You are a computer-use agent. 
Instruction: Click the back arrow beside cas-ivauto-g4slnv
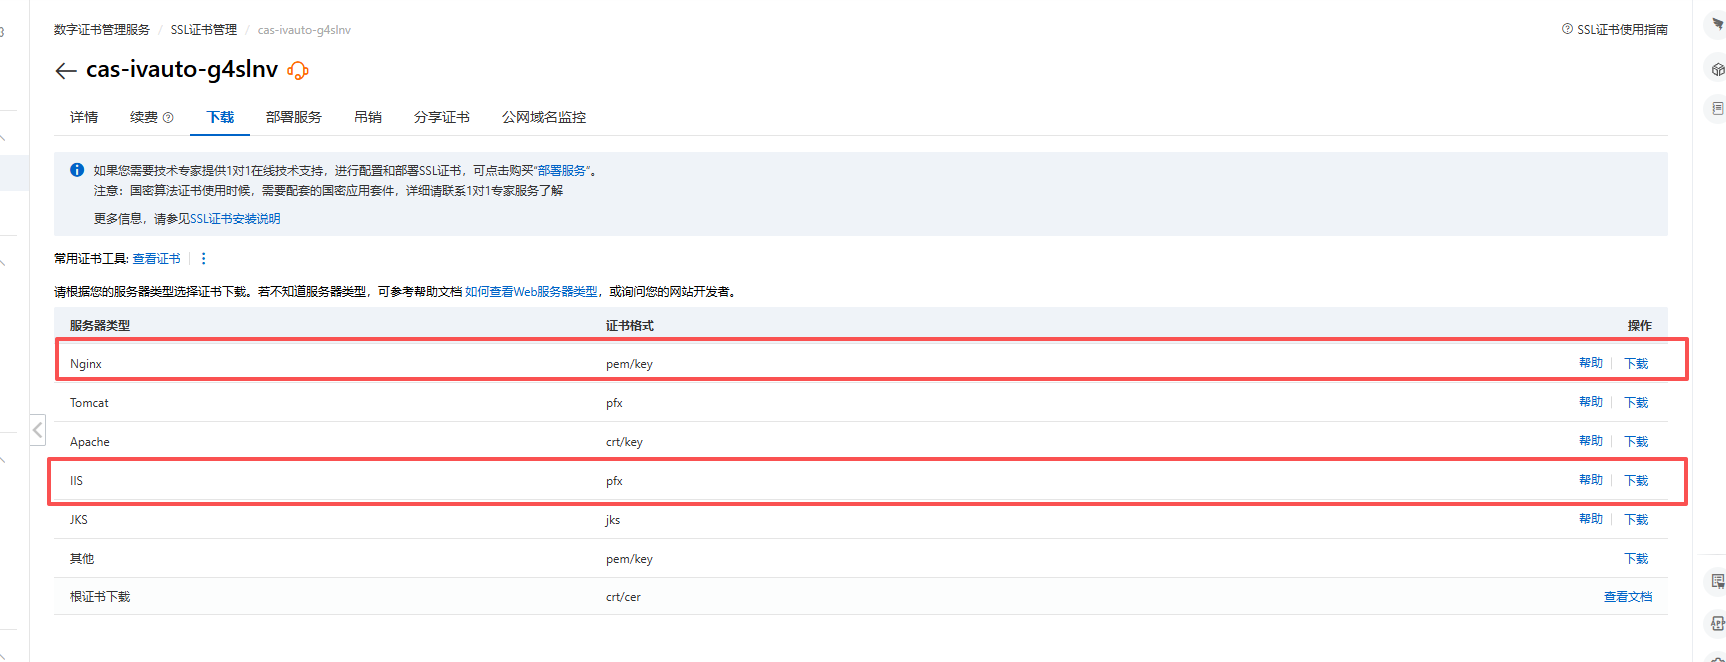pyautogui.click(x=66, y=70)
